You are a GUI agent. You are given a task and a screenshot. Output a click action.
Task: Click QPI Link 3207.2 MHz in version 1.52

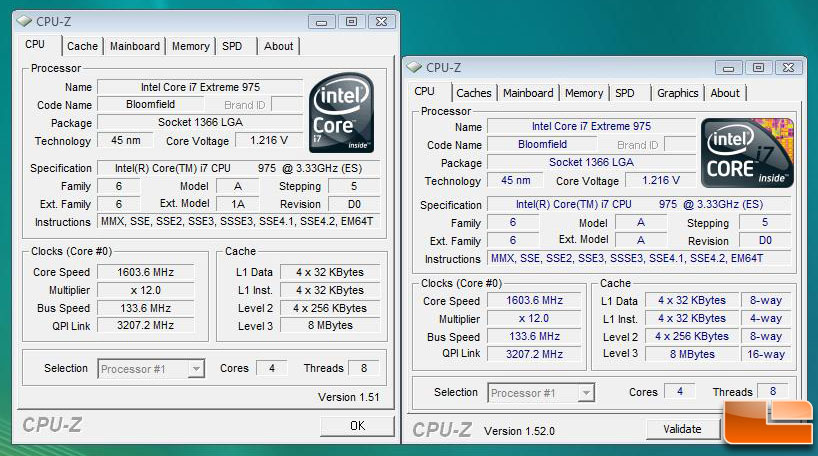pos(534,354)
